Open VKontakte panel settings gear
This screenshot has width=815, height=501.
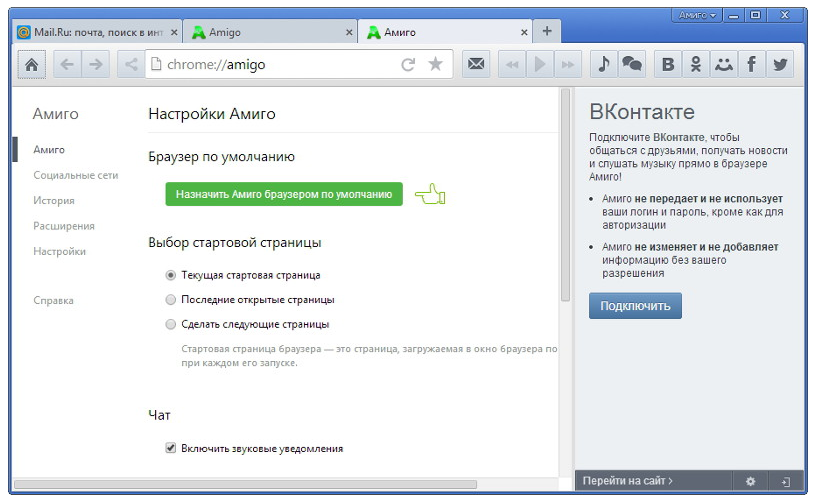[x=751, y=481]
